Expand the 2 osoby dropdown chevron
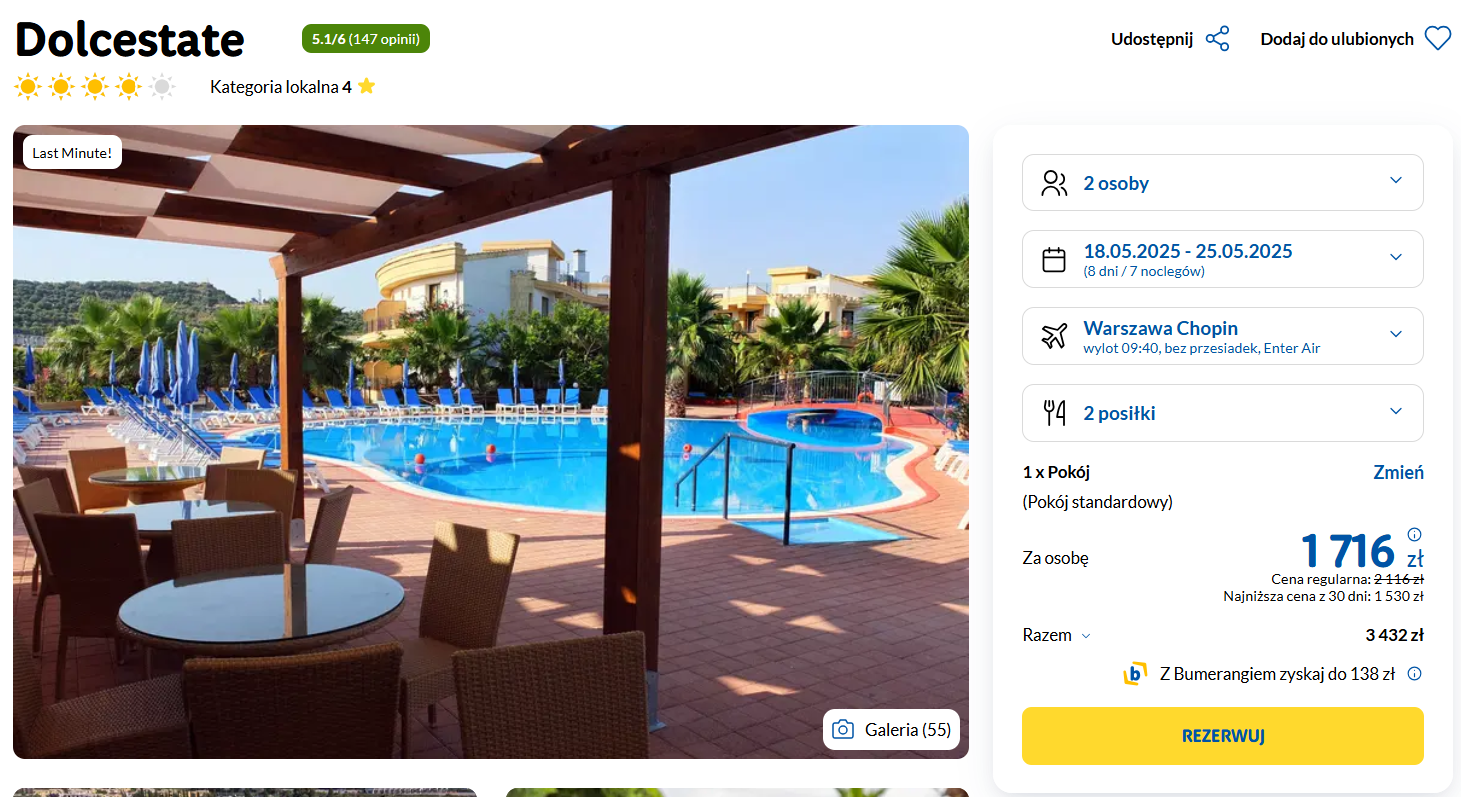Viewport: 1461px width, 797px height. [x=1396, y=181]
